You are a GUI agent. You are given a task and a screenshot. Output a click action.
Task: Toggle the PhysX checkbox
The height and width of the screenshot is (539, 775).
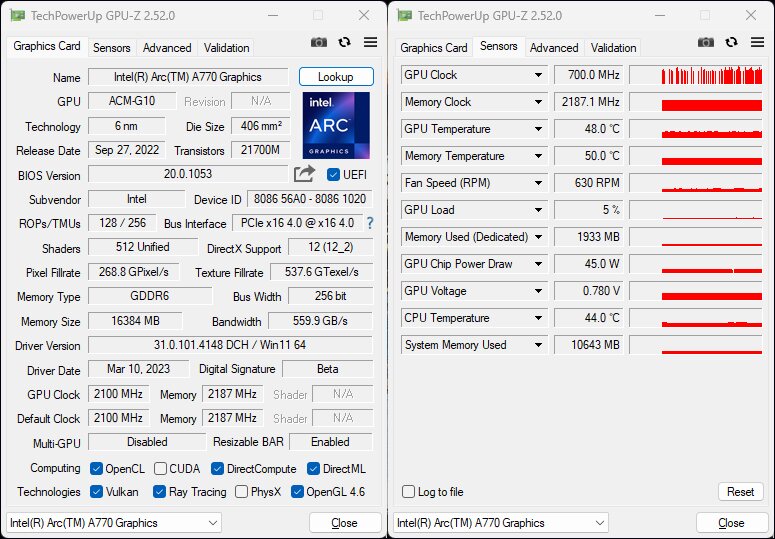242,492
